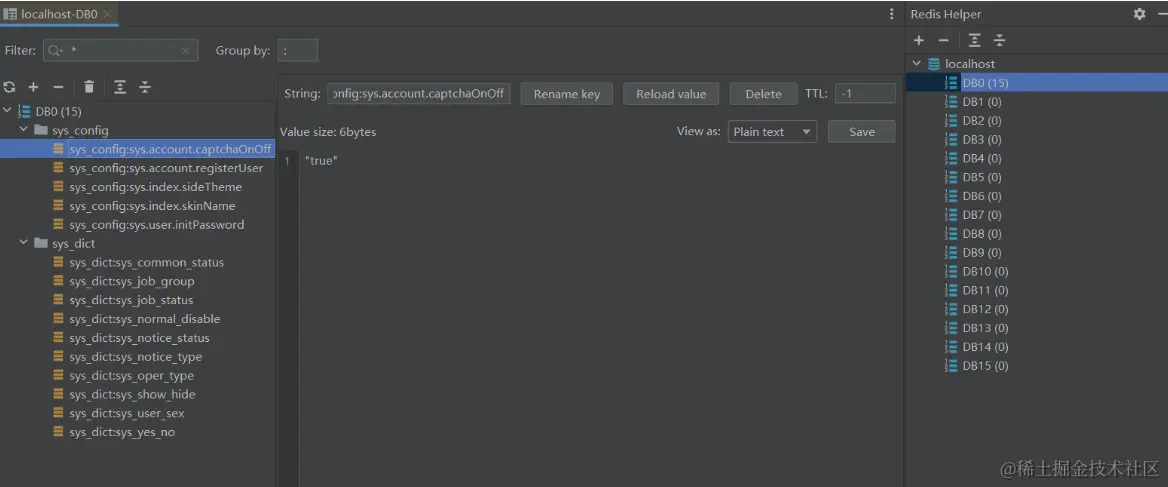Screen dimensions: 1168x487
Task: Remove key using minus icon in key toolbar
Action: tap(58, 87)
